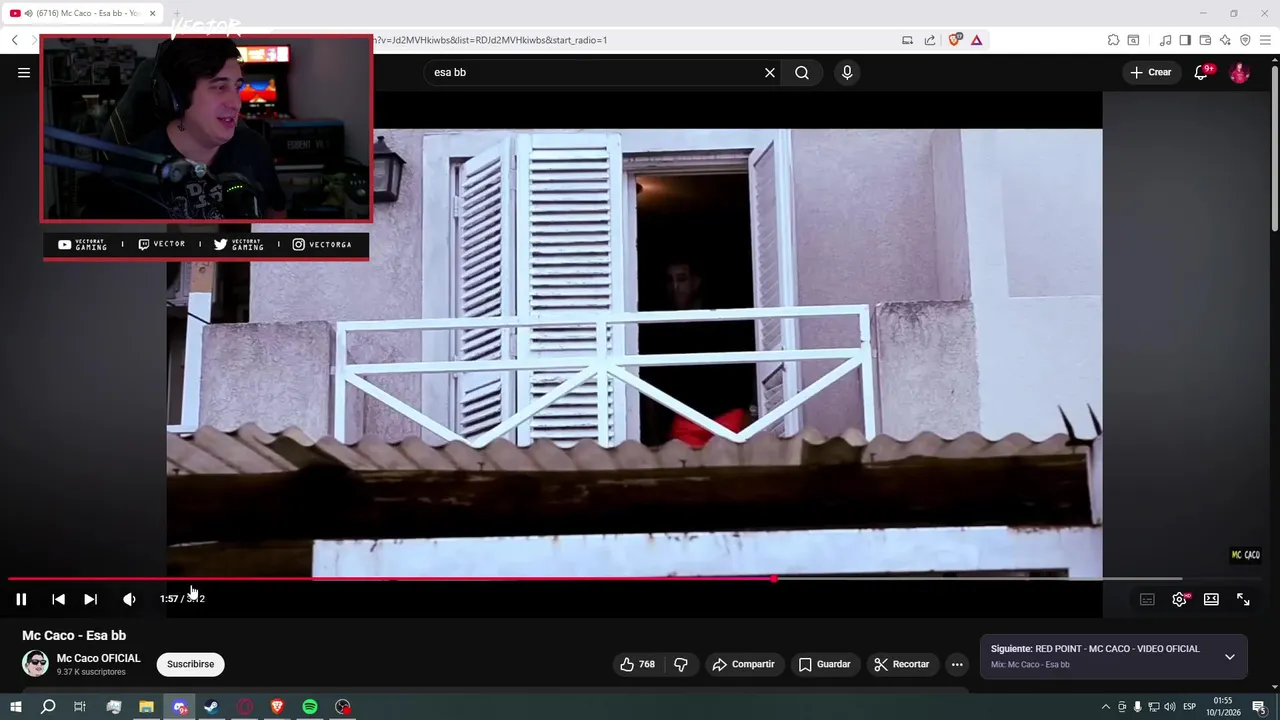Open Leo AI sparkle icon
This screenshot has width=1280, height=720.
(1225, 40)
